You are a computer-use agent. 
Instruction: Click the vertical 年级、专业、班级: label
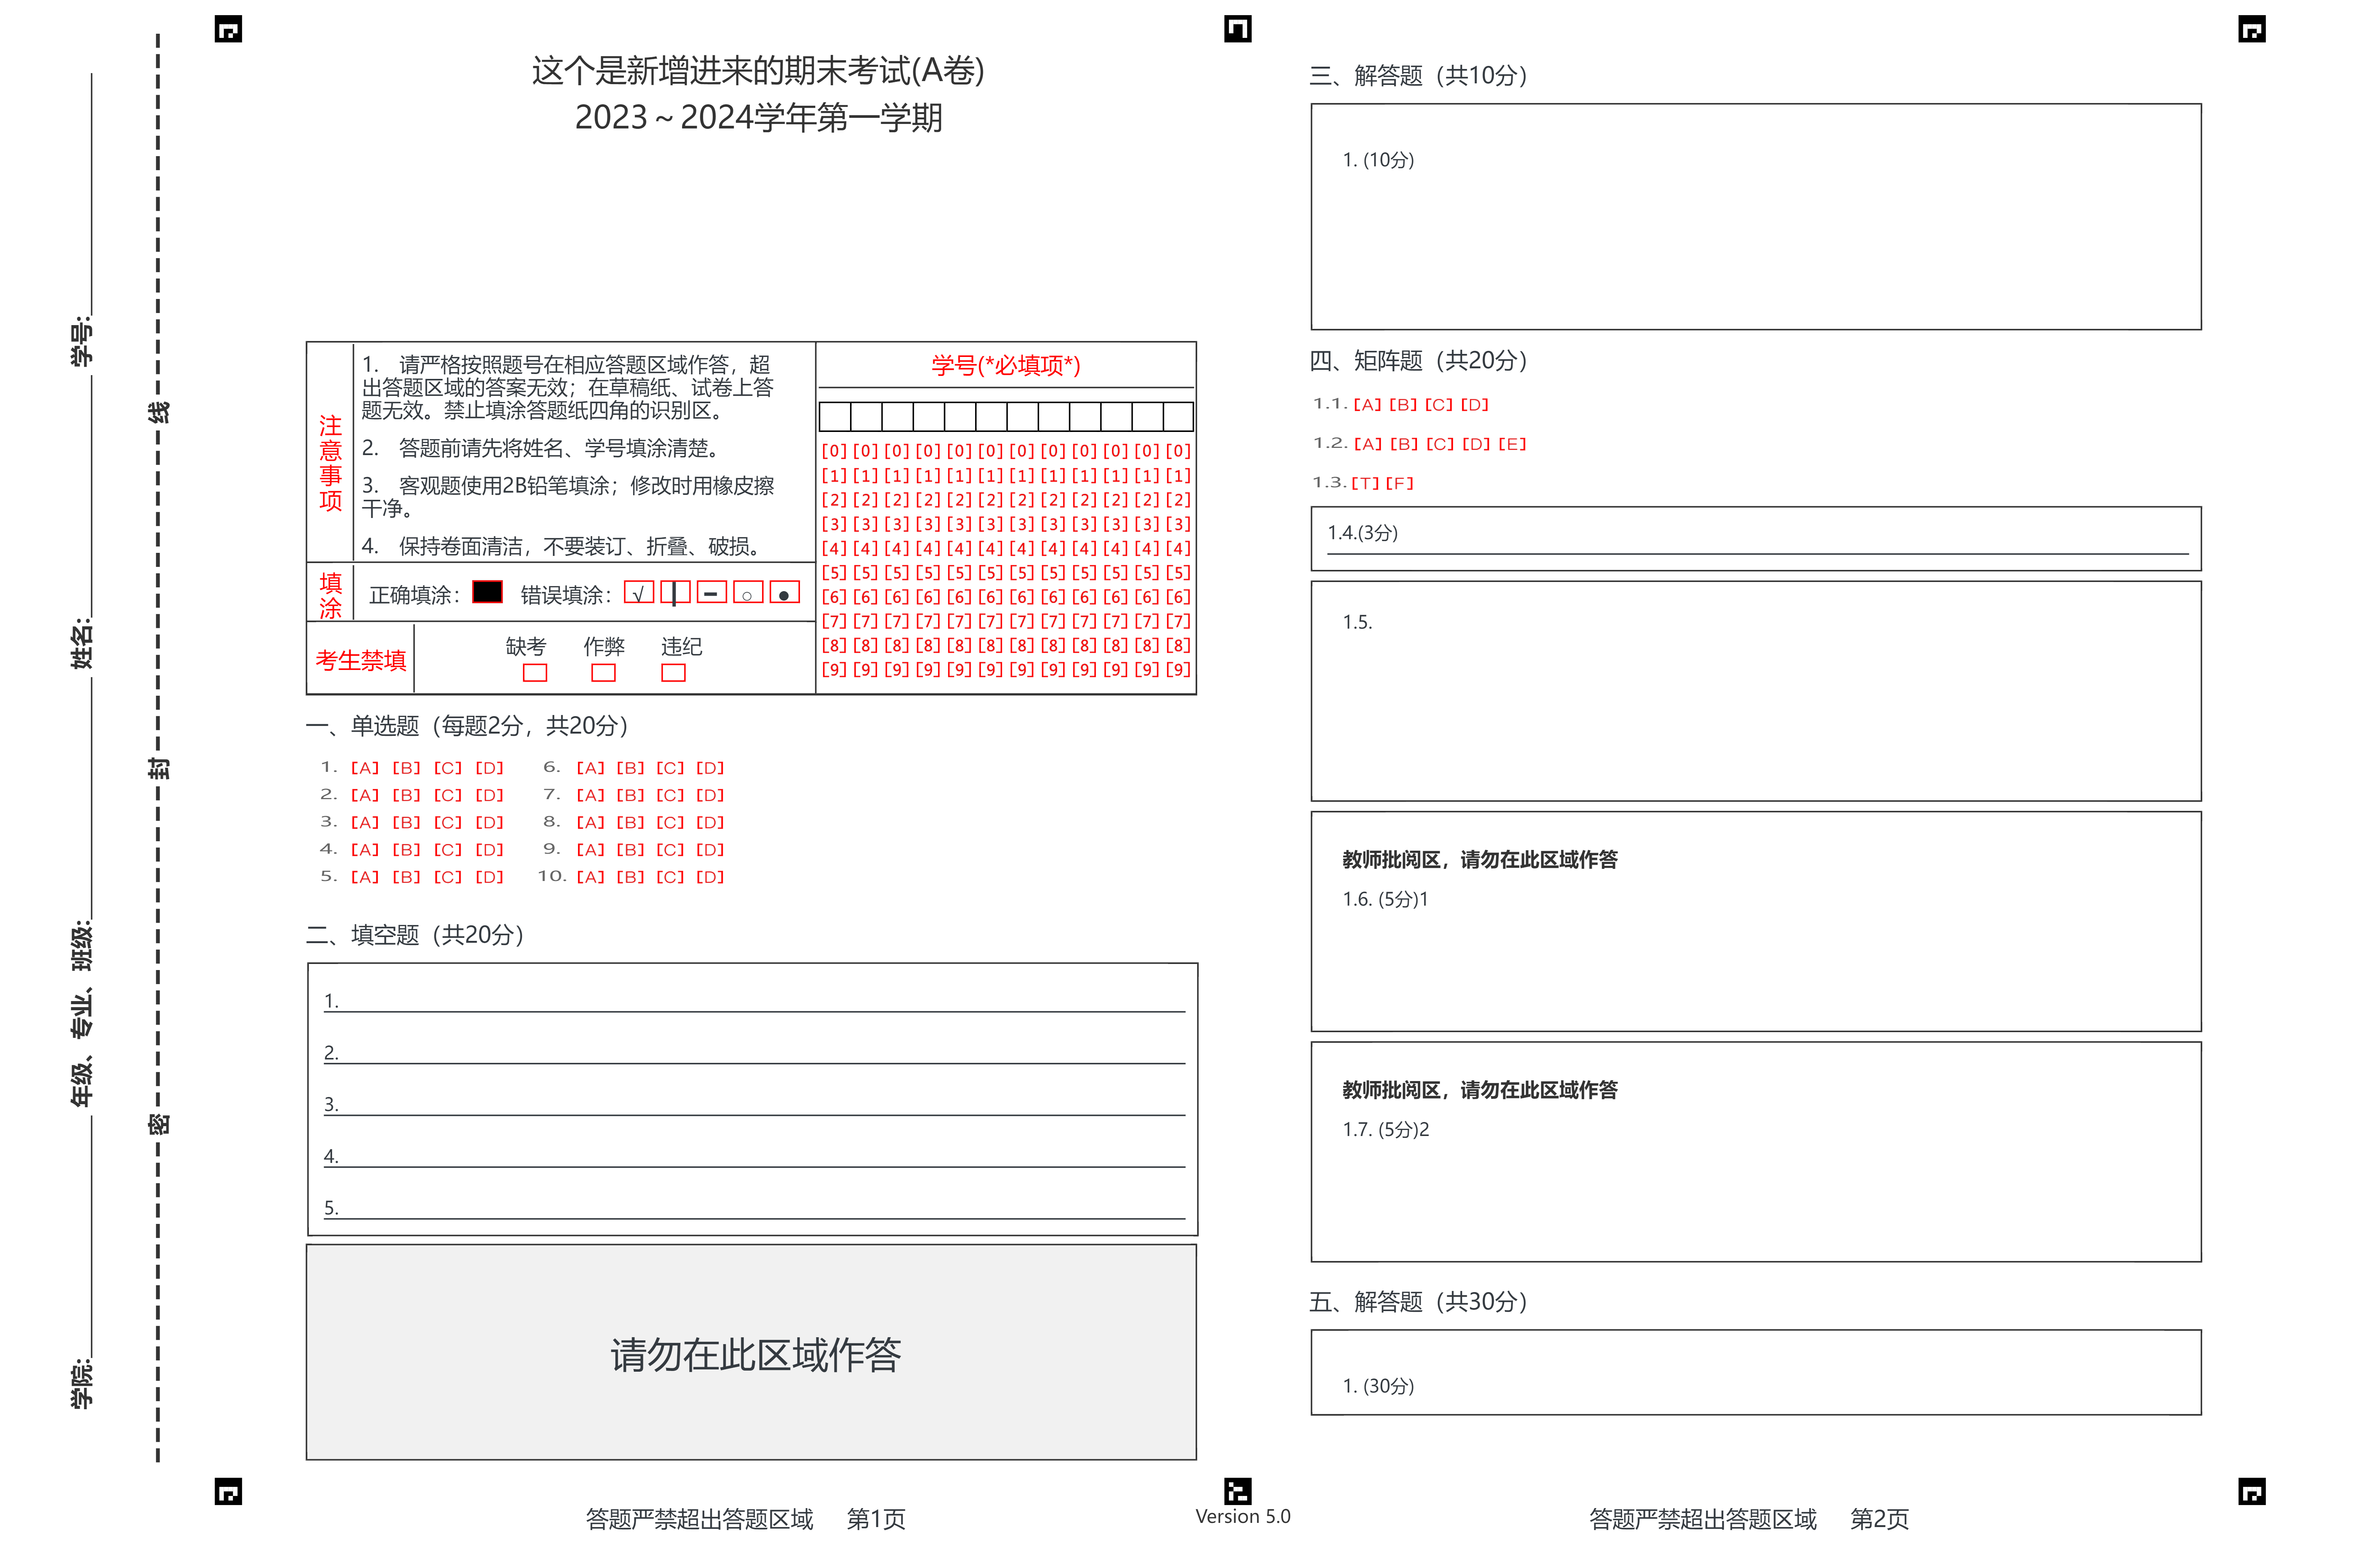click(x=82, y=1013)
